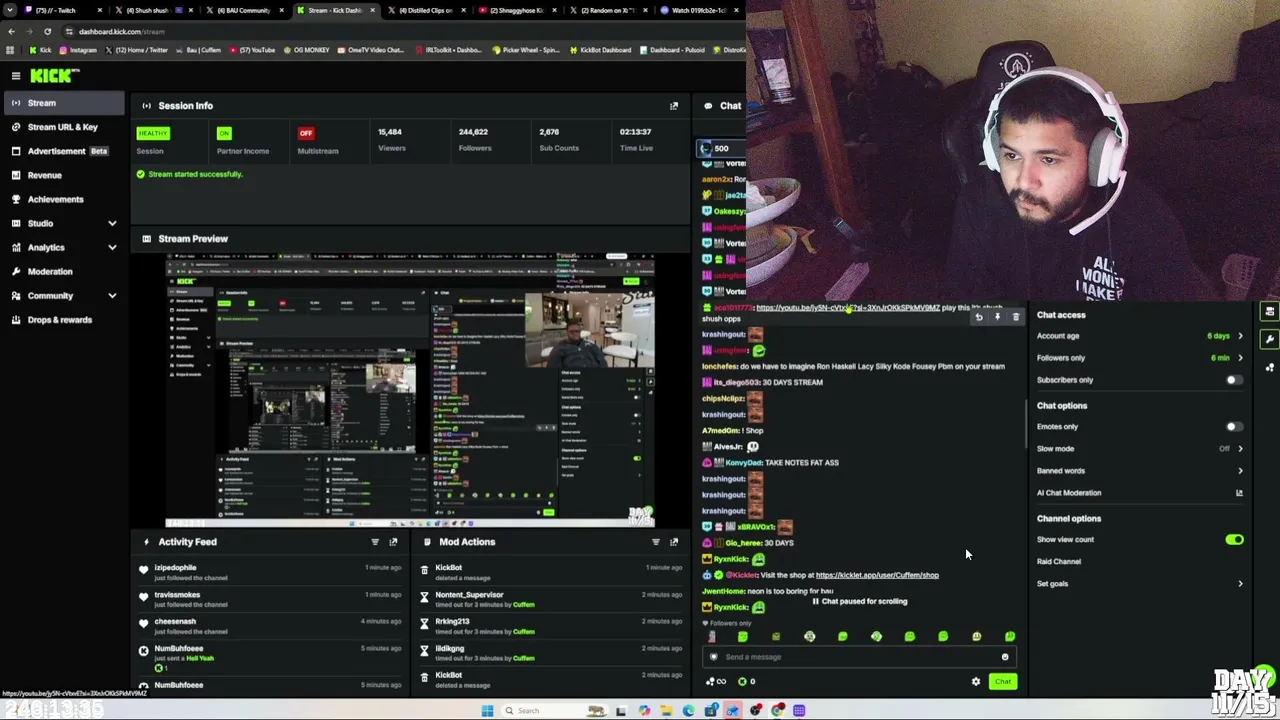This screenshot has width=1280, height=720.
Task: Open KickBot Dashboard bookmark
Action: pyautogui.click(x=601, y=50)
